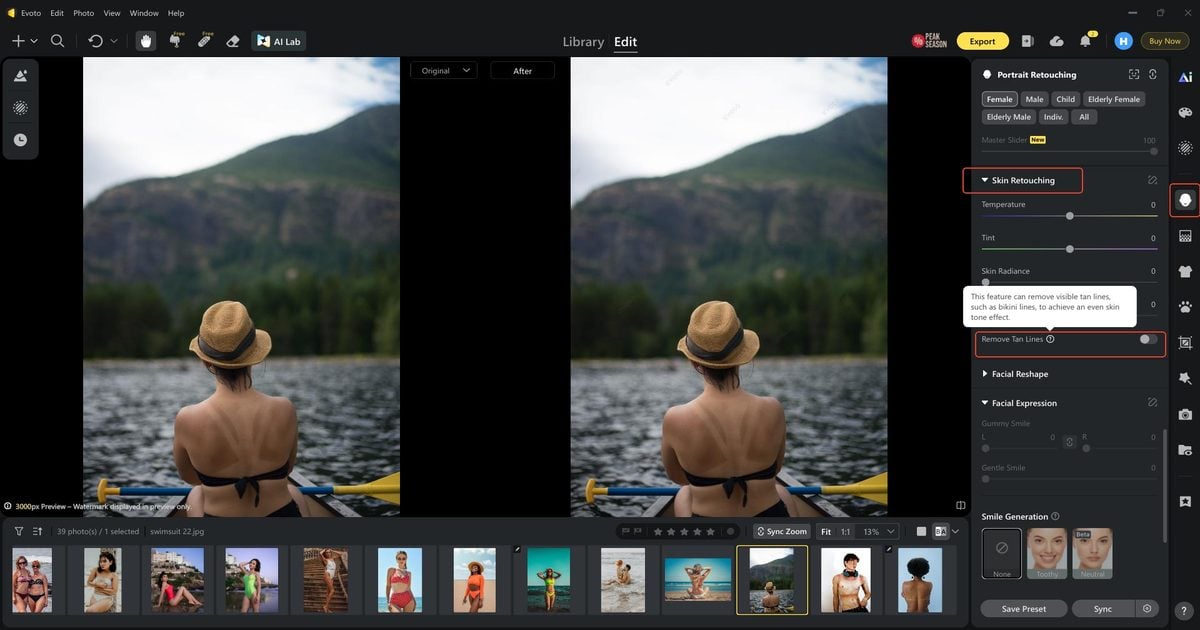Select the Female portrait category
This screenshot has width=1200, height=630.
click(999, 99)
